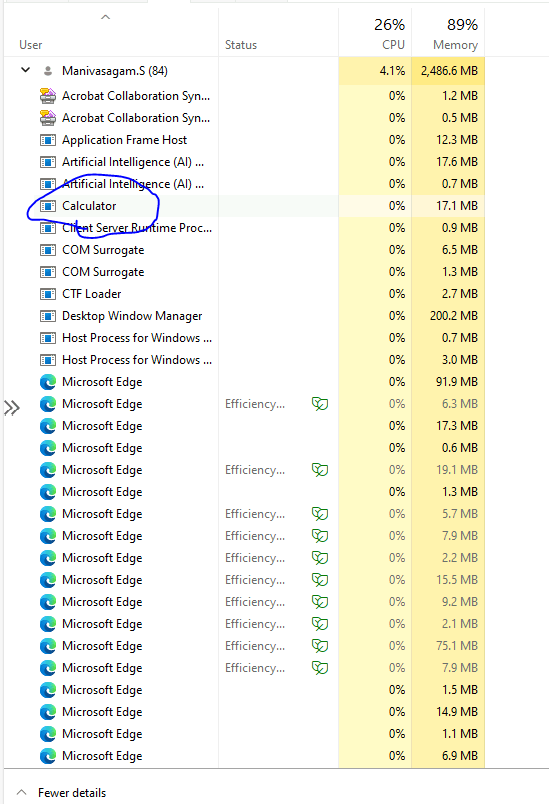Click the Edge icon in the 14.9 MB row
The width and height of the screenshot is (549, 804).
click(x=48, y=712)
